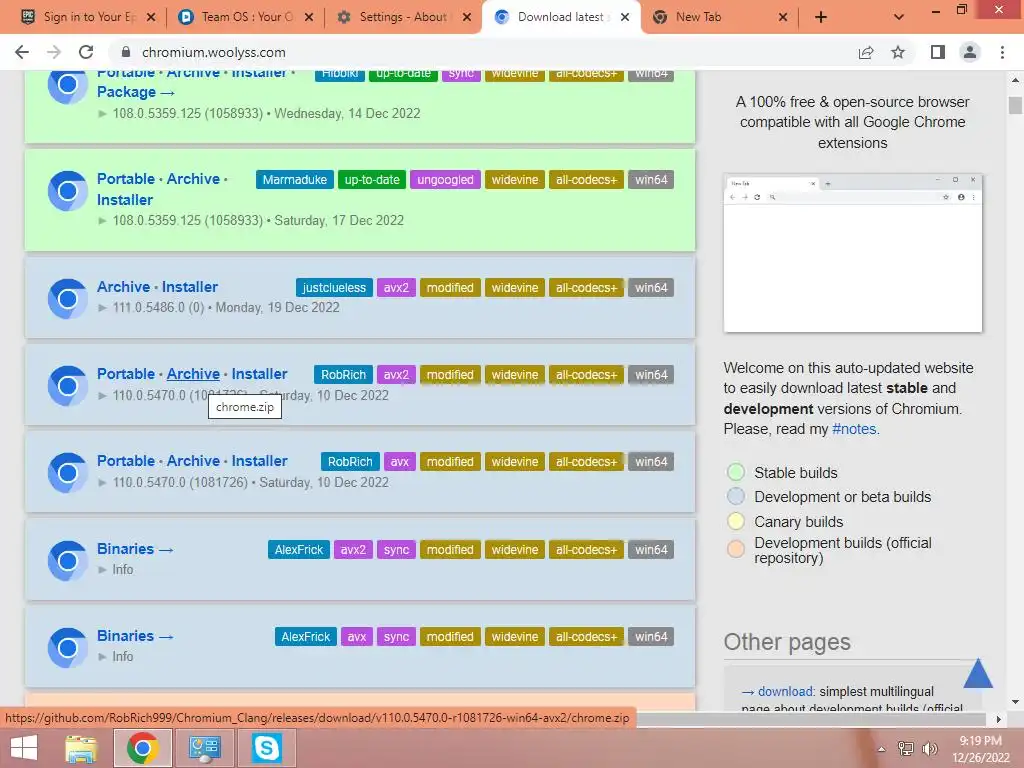
Task: Click the vertical page scrollbar thumb
Action: click(1015, 104)
